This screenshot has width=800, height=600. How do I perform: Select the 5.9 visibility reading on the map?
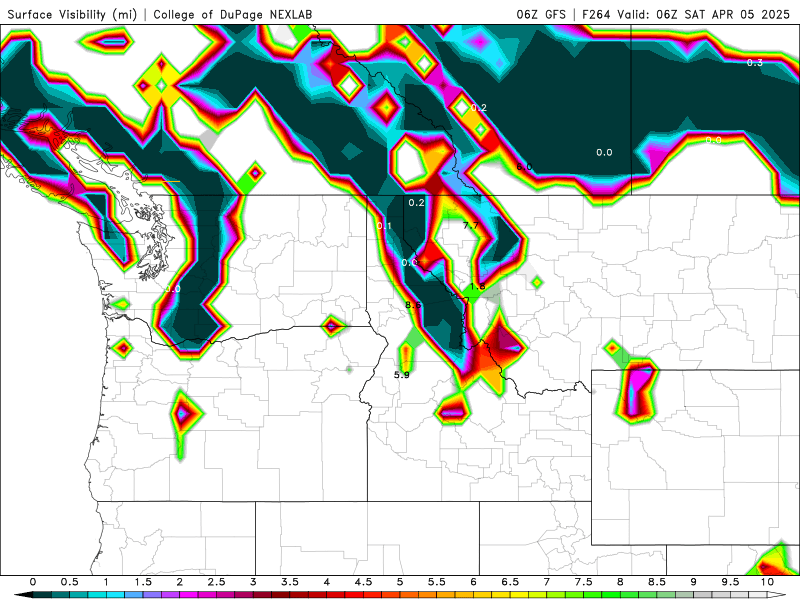click(402, 375)
